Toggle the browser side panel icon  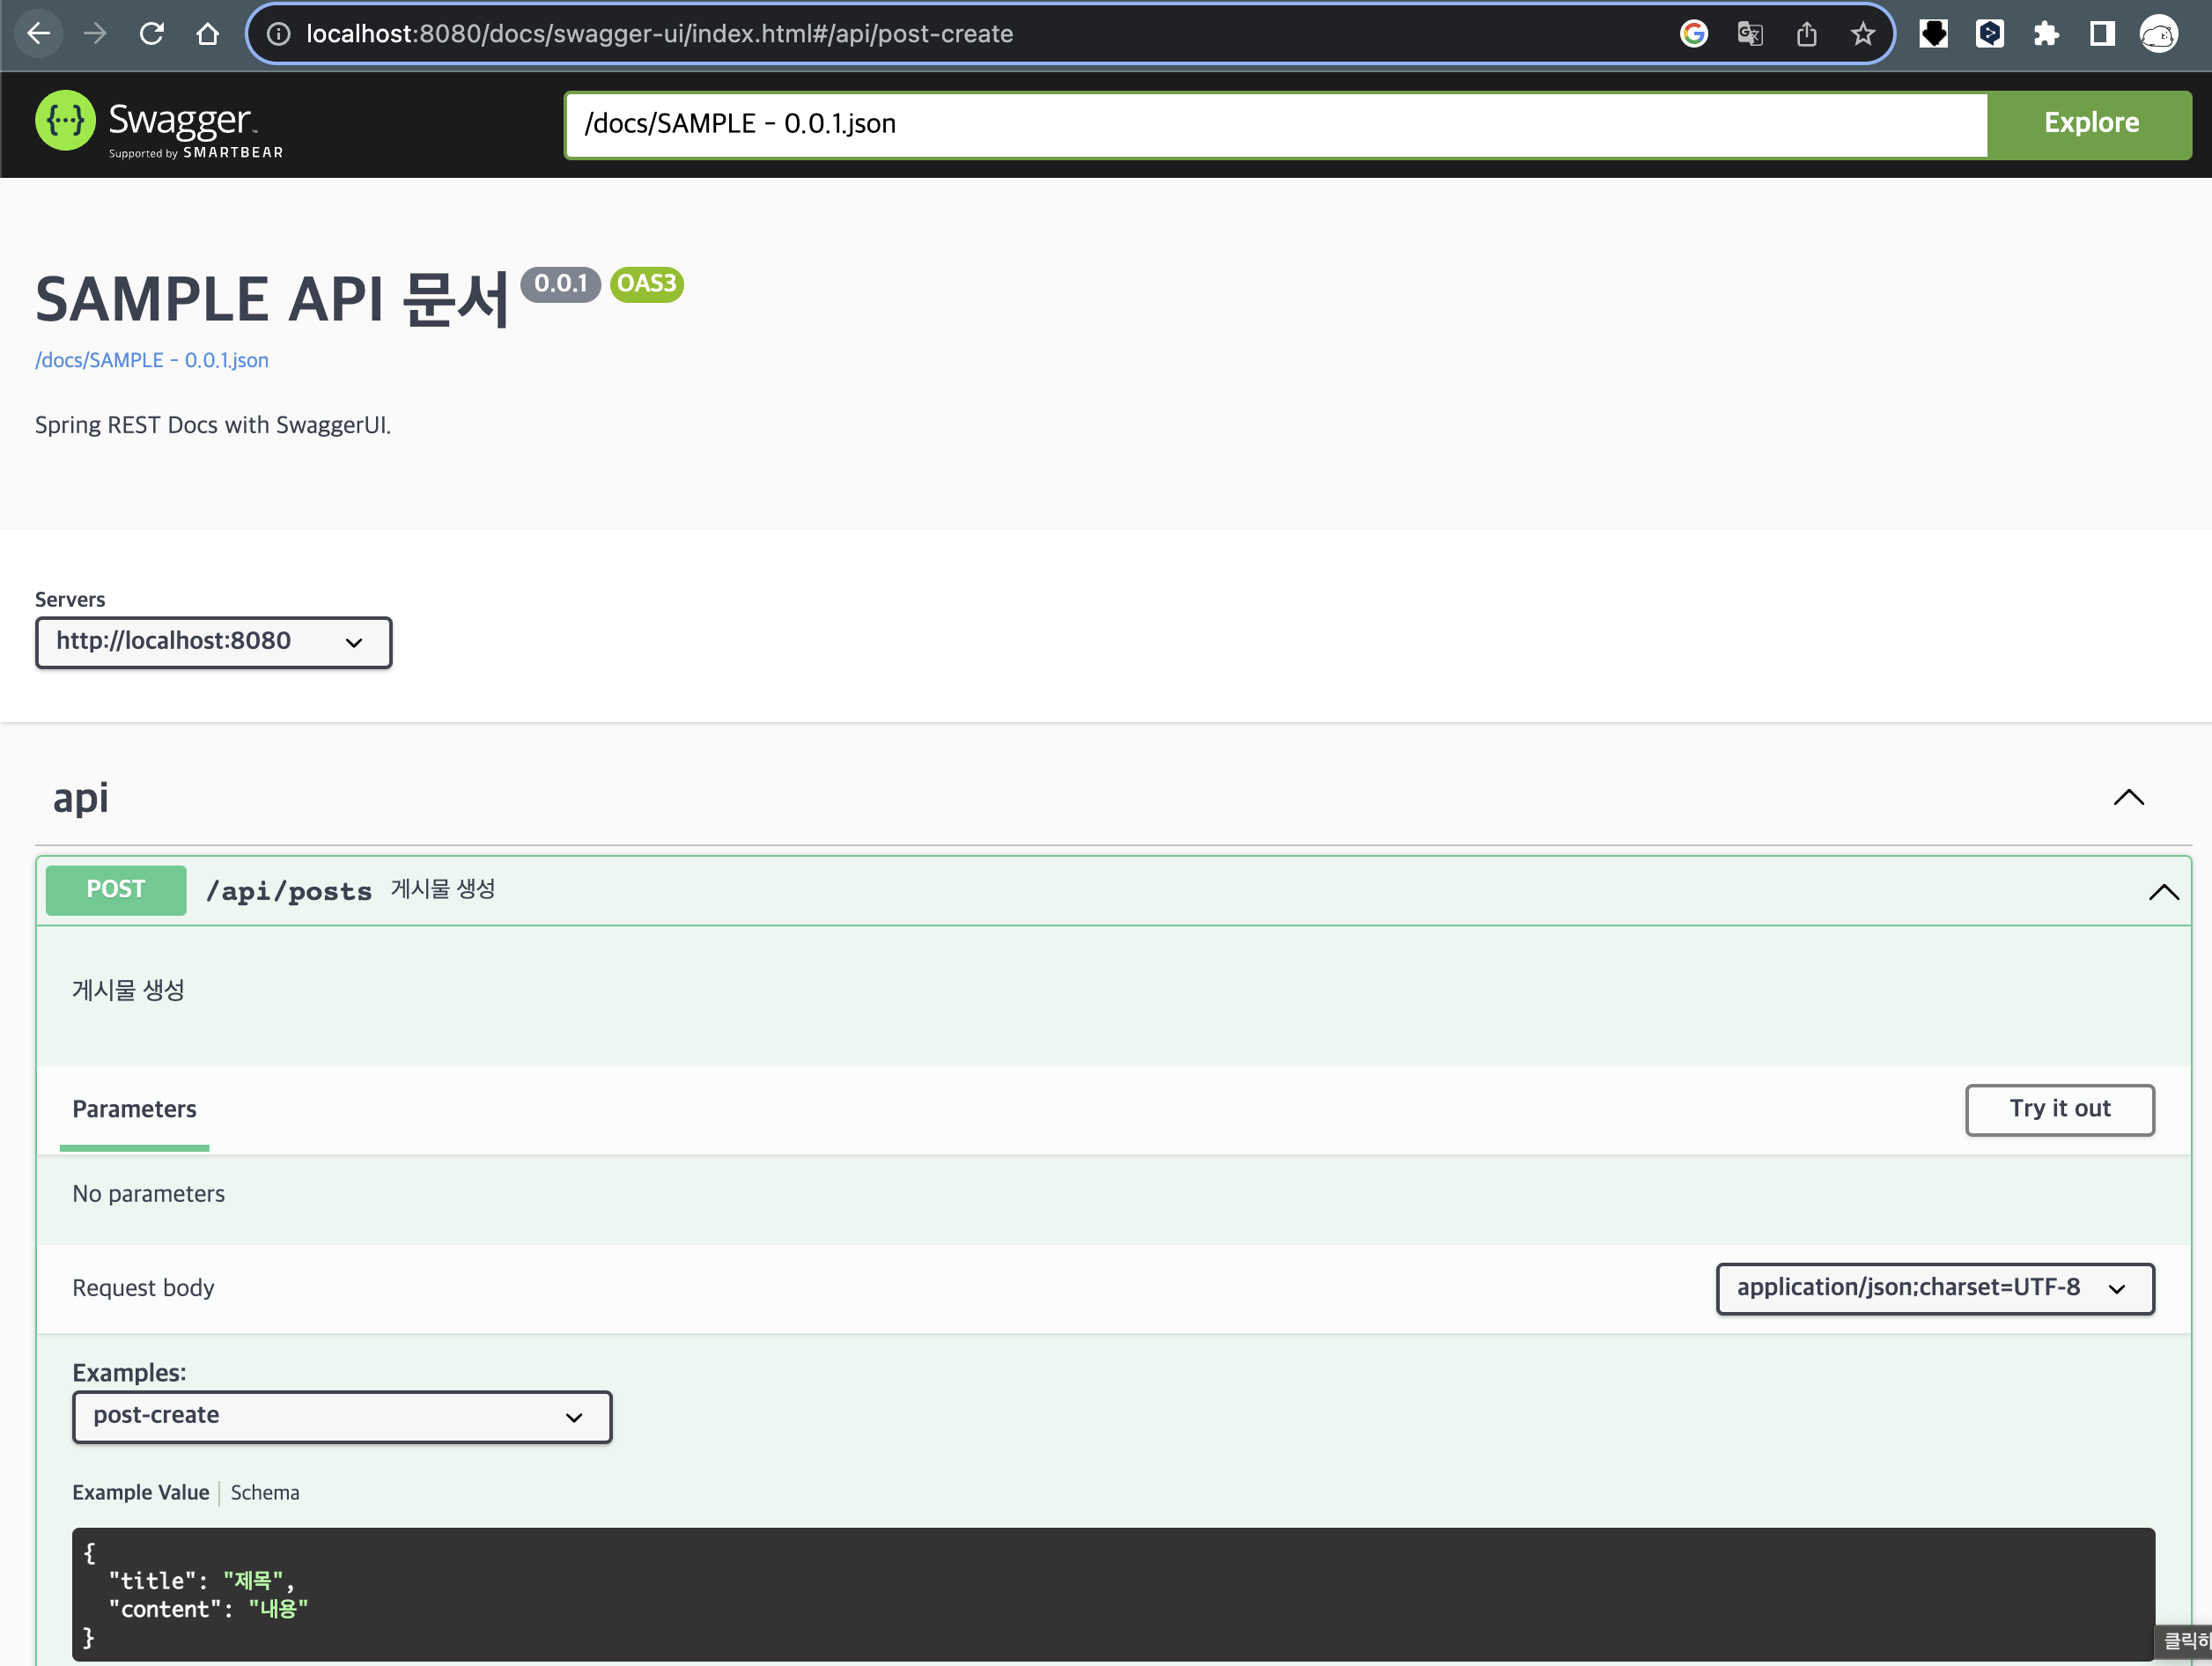click(x=2102, y=34)
